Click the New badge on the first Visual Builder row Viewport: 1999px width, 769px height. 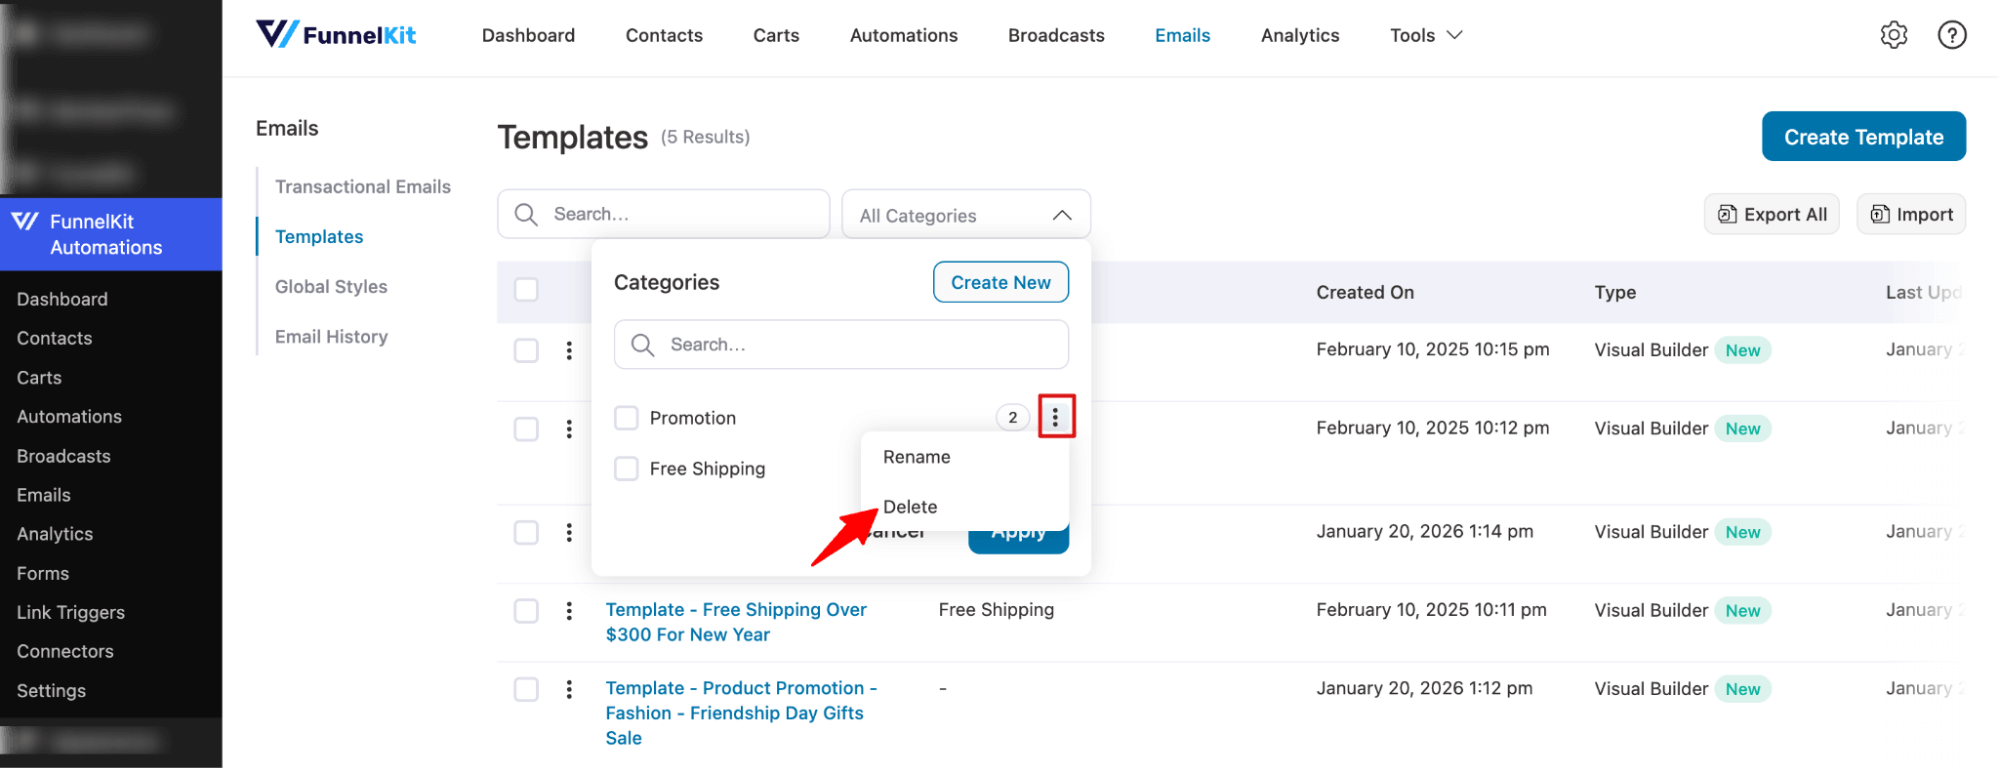tap(1743, 349)
